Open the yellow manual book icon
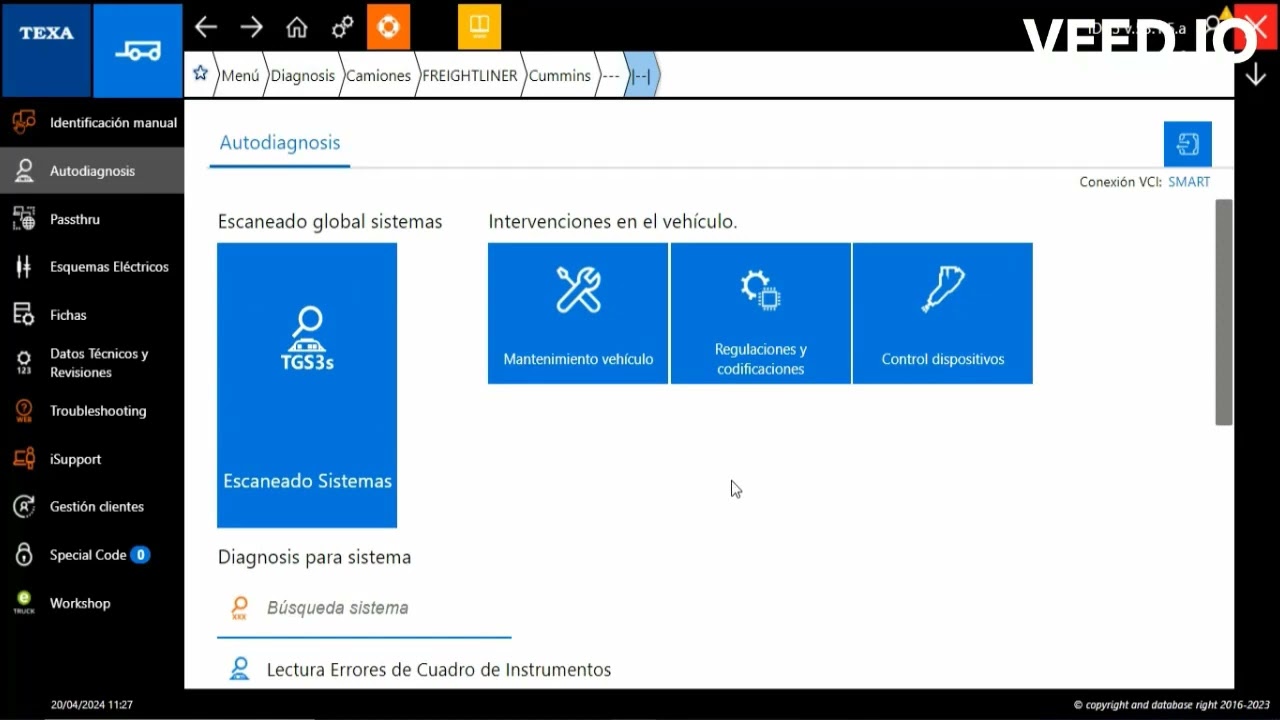Screen dimensions: 1280x720 pyautogui.click(x=479, y=26)
